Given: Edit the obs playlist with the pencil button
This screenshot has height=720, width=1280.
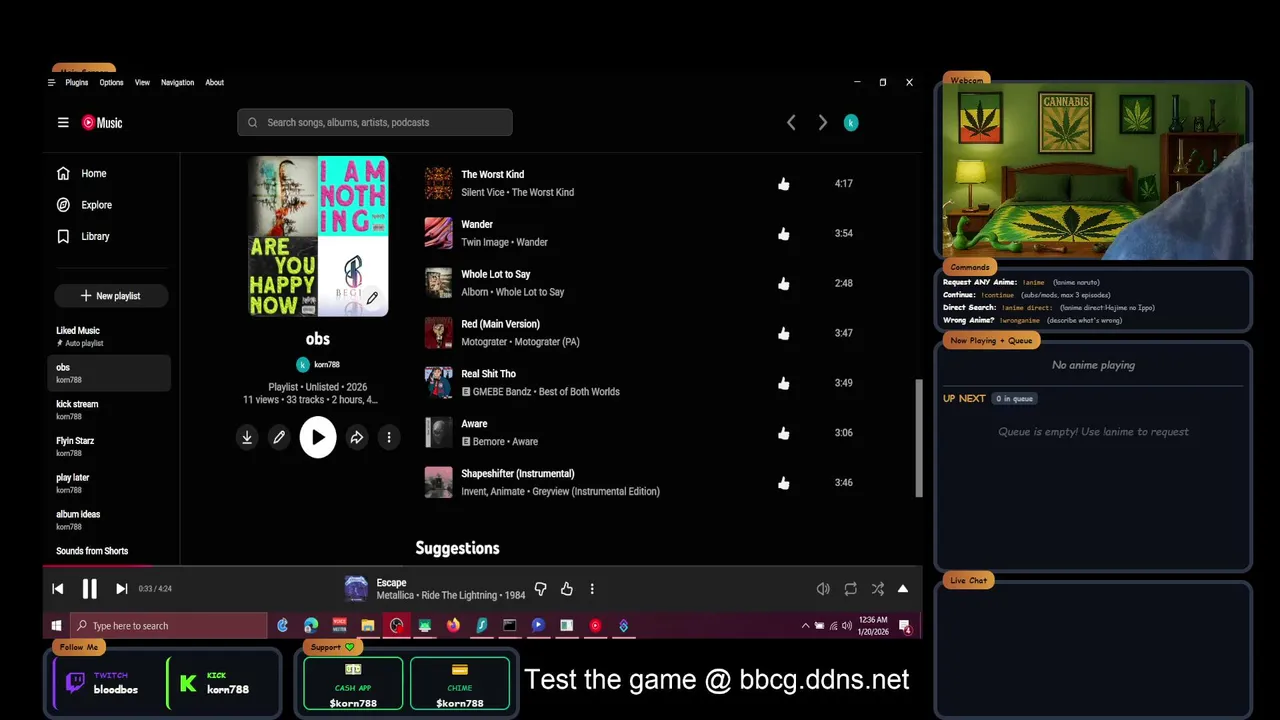Looking at the screenshot, I should 280,437.
